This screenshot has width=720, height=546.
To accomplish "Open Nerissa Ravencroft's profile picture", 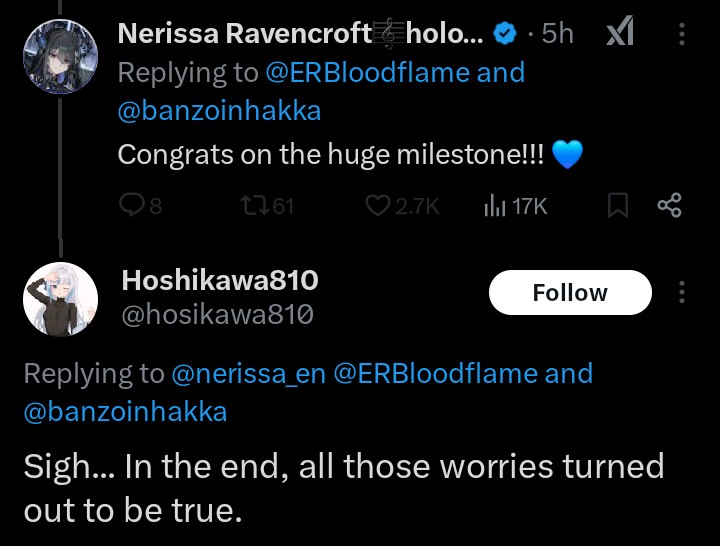I will 60,60.
